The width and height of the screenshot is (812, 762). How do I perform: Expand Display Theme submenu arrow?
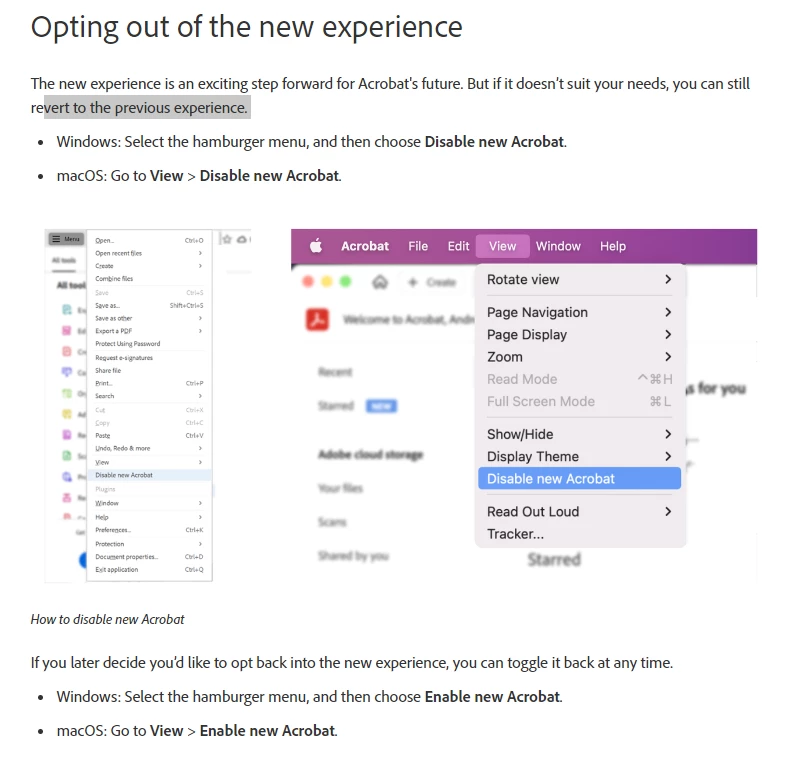pos(668,456)
